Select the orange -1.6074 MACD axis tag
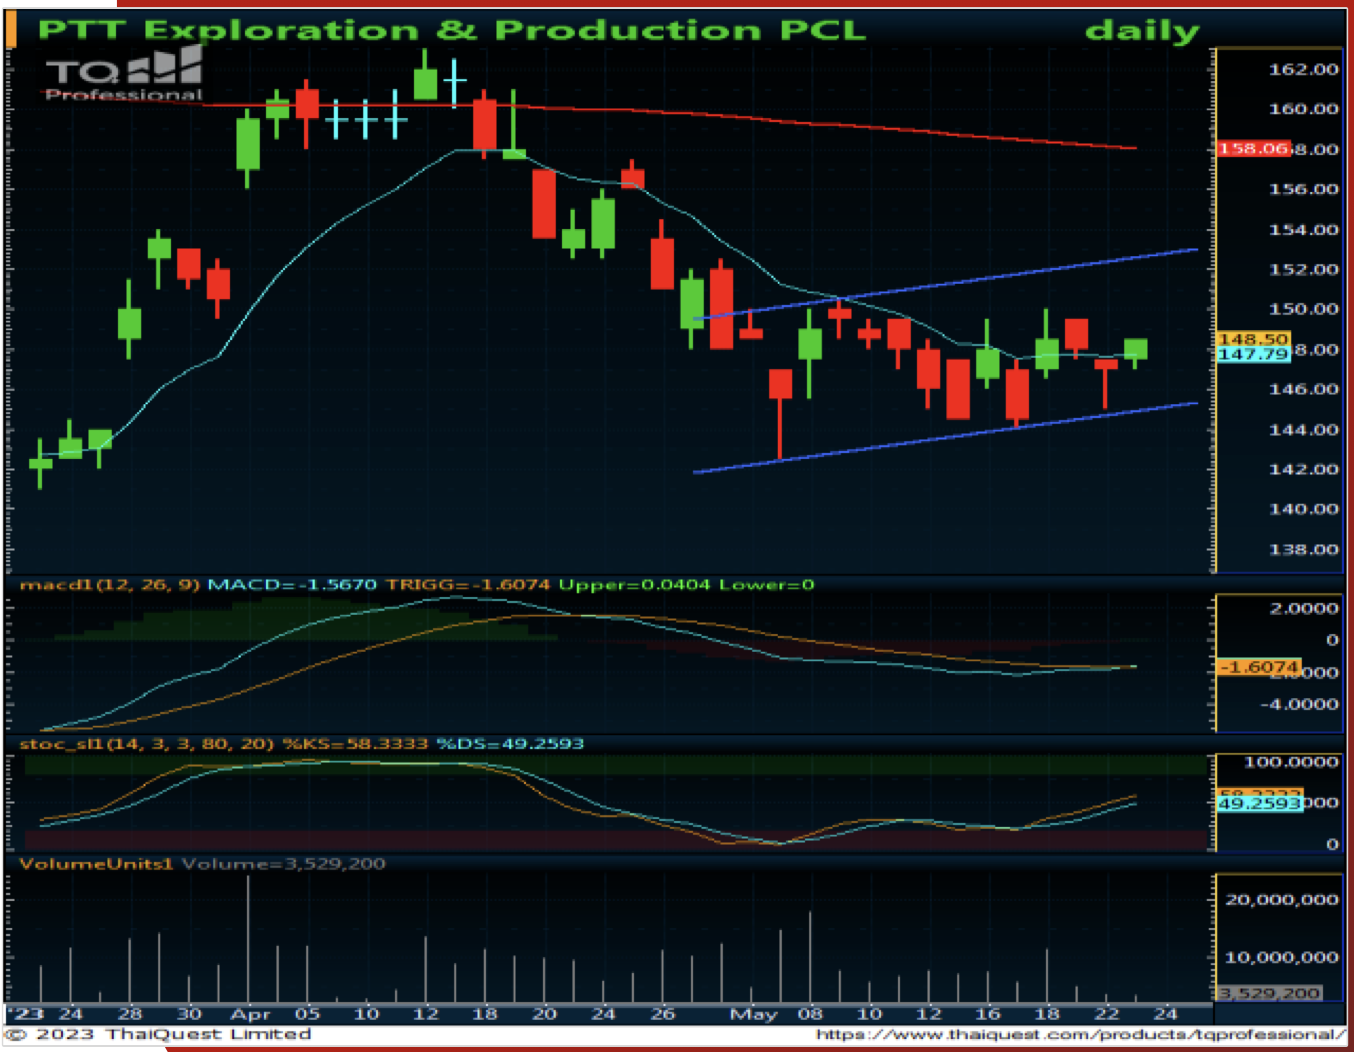 1259,667
